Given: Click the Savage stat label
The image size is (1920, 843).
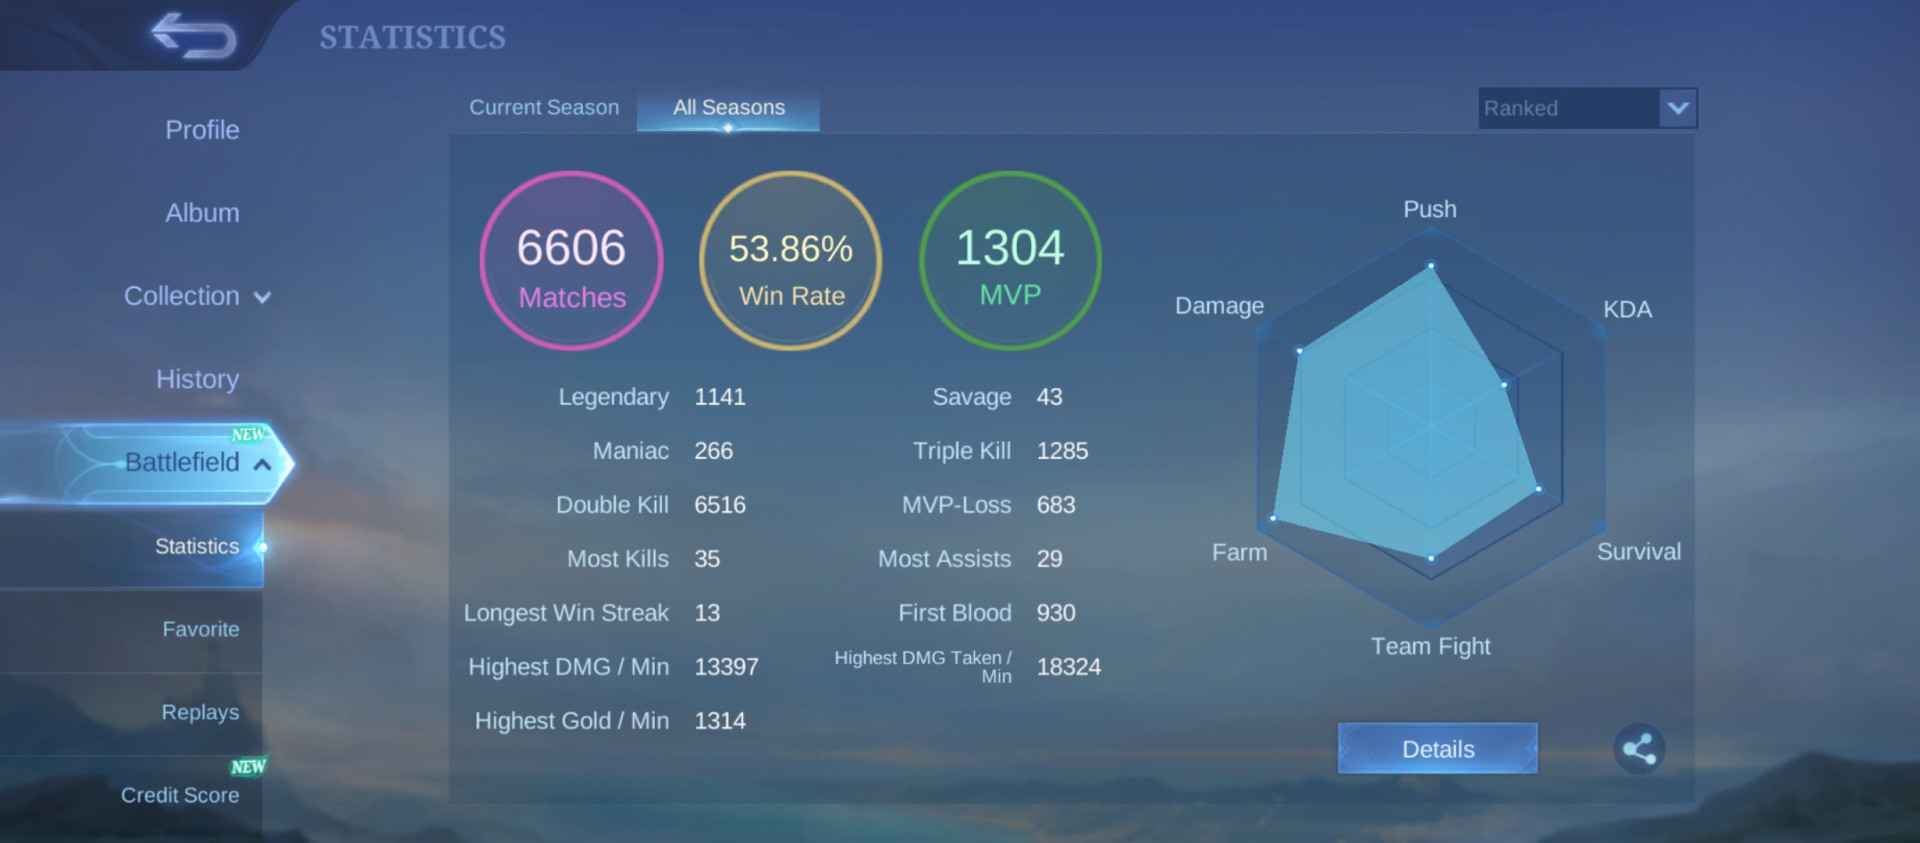Looking at the screenshot, I should click(x=972, y=397).
